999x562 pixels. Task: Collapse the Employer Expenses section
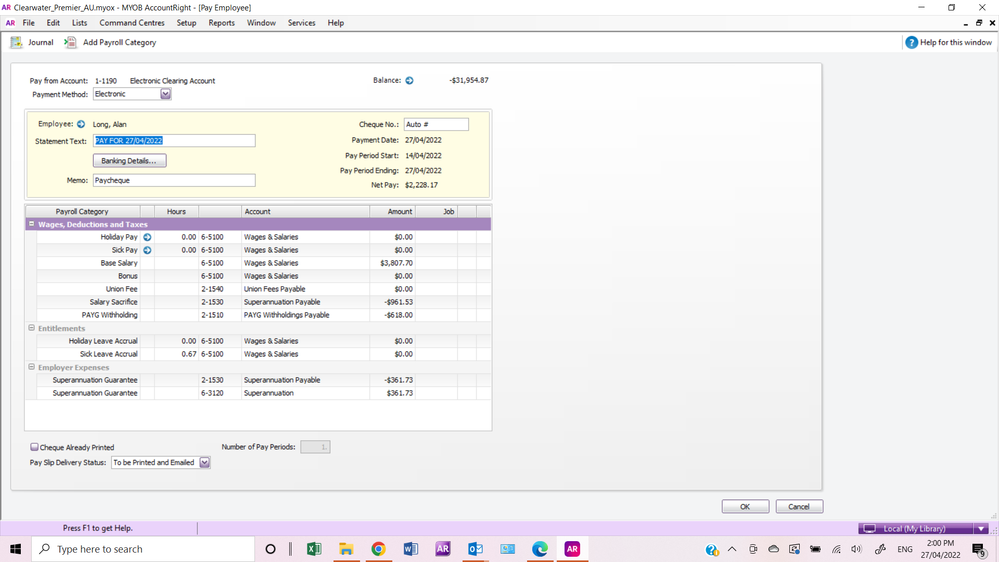point(32,367)
